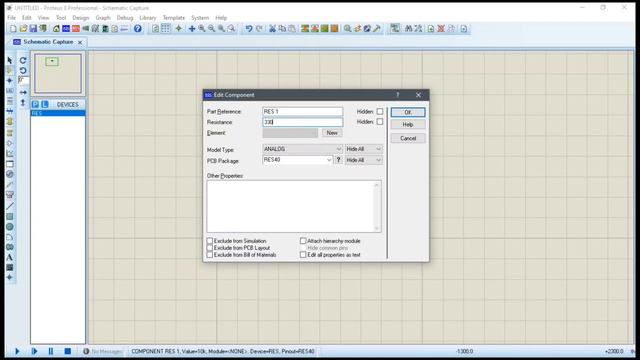Click Cancel in Edit Component dialog
The width and height of the screenshot is (640, 360).
click(408, 138)
